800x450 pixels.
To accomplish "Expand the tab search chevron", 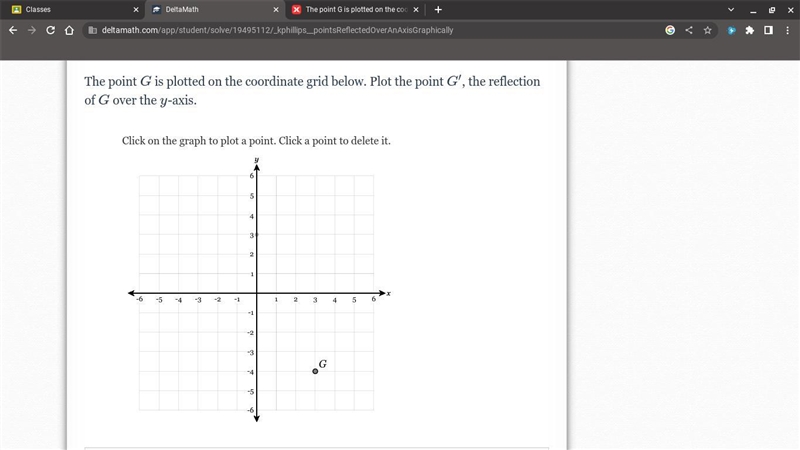I will click(731, 9).
